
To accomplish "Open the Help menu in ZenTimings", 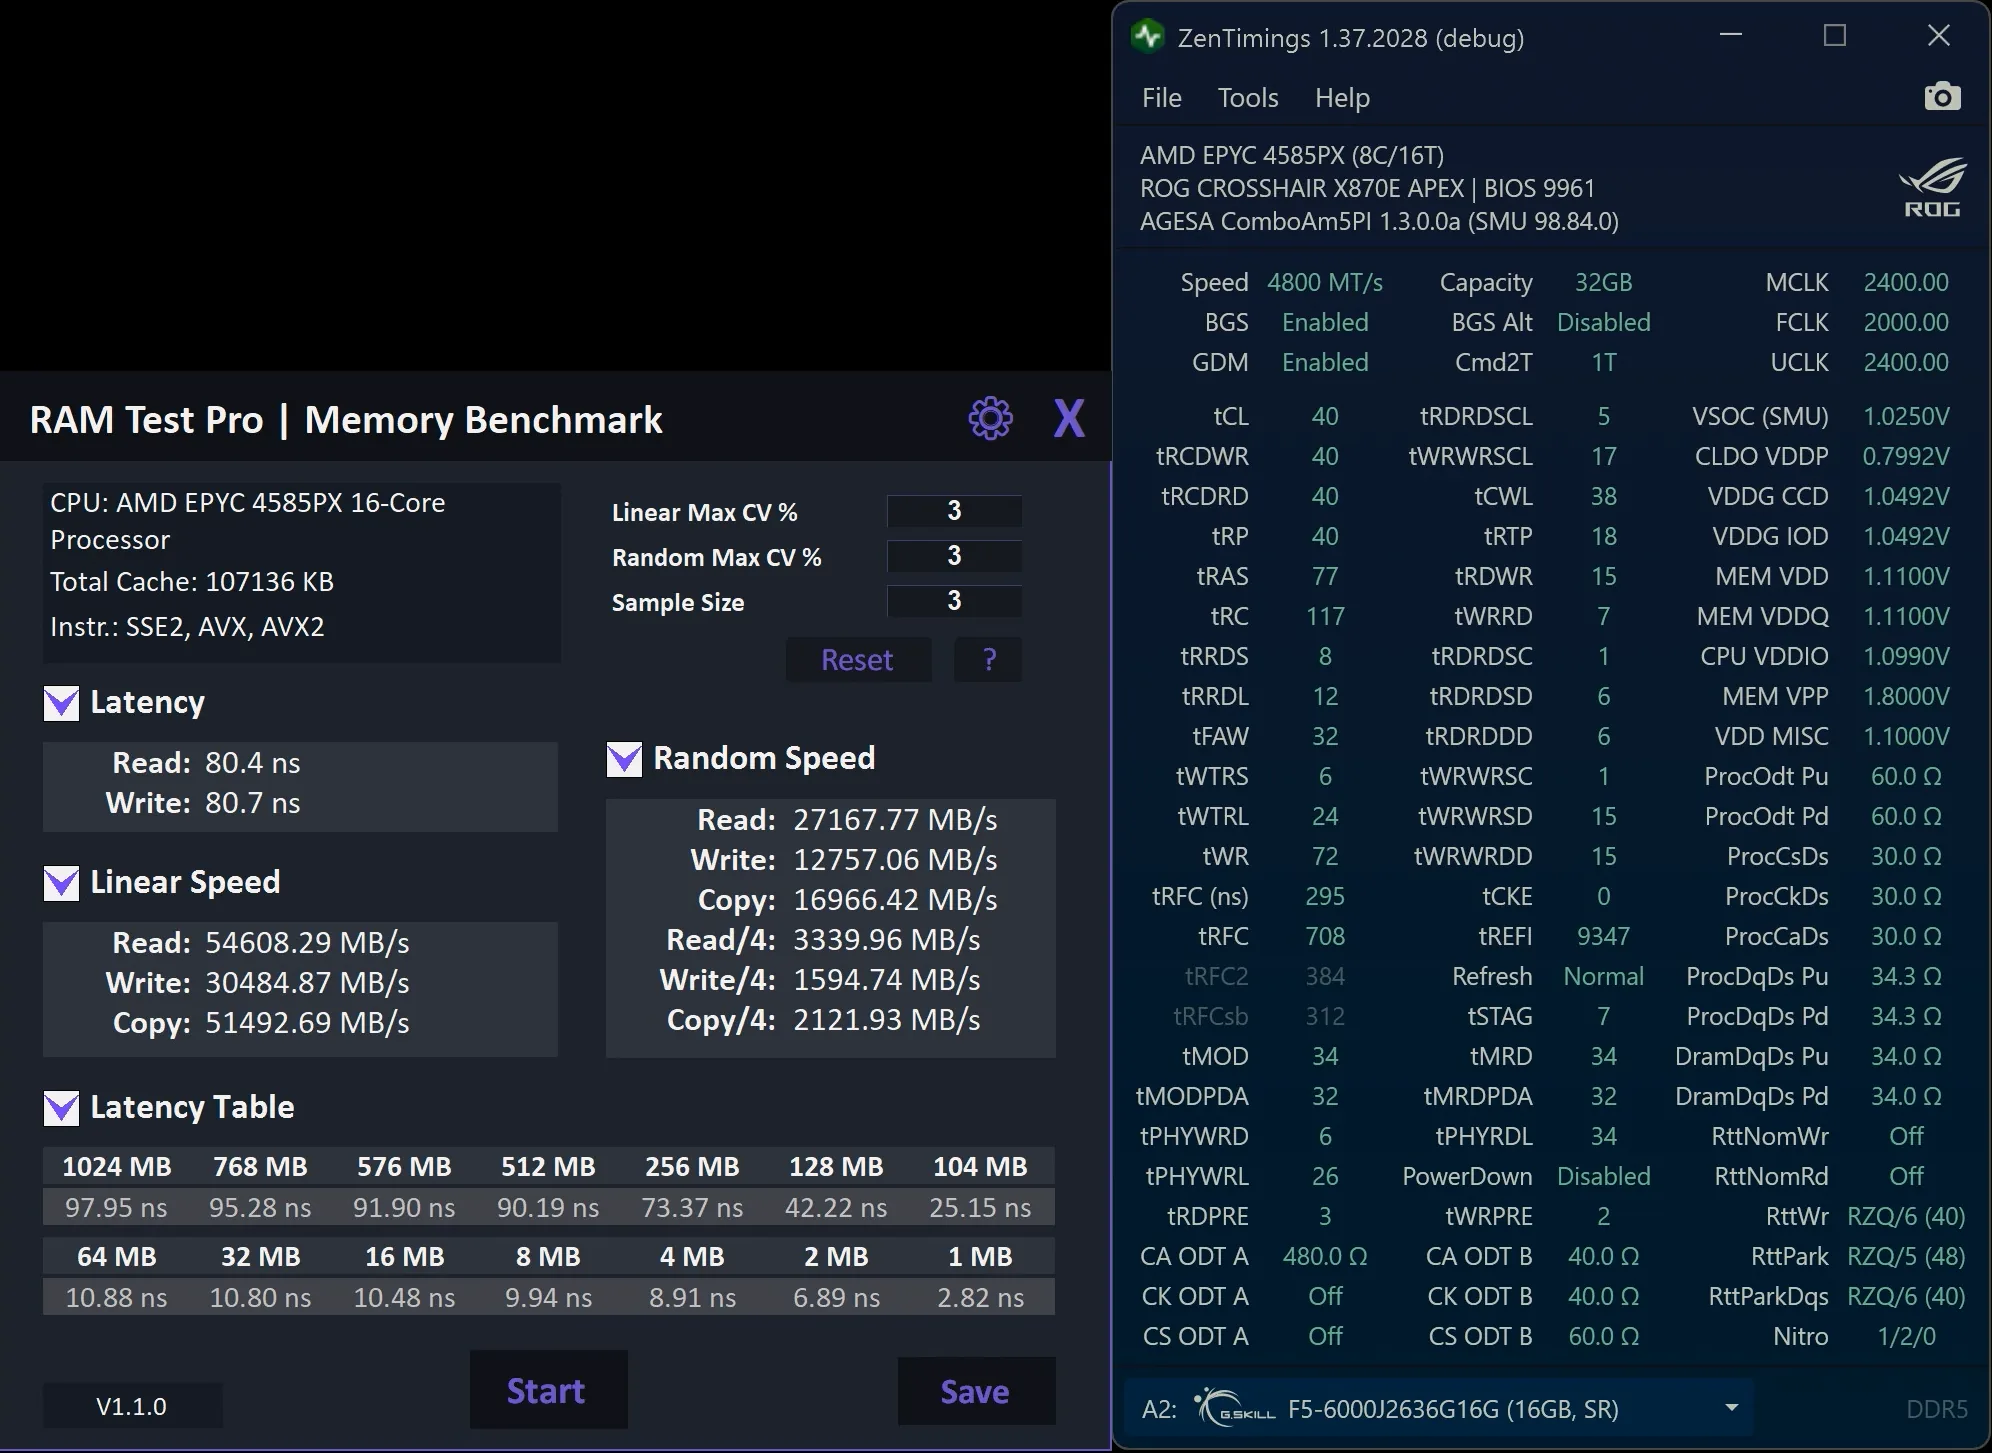I will click(1342, 98).
